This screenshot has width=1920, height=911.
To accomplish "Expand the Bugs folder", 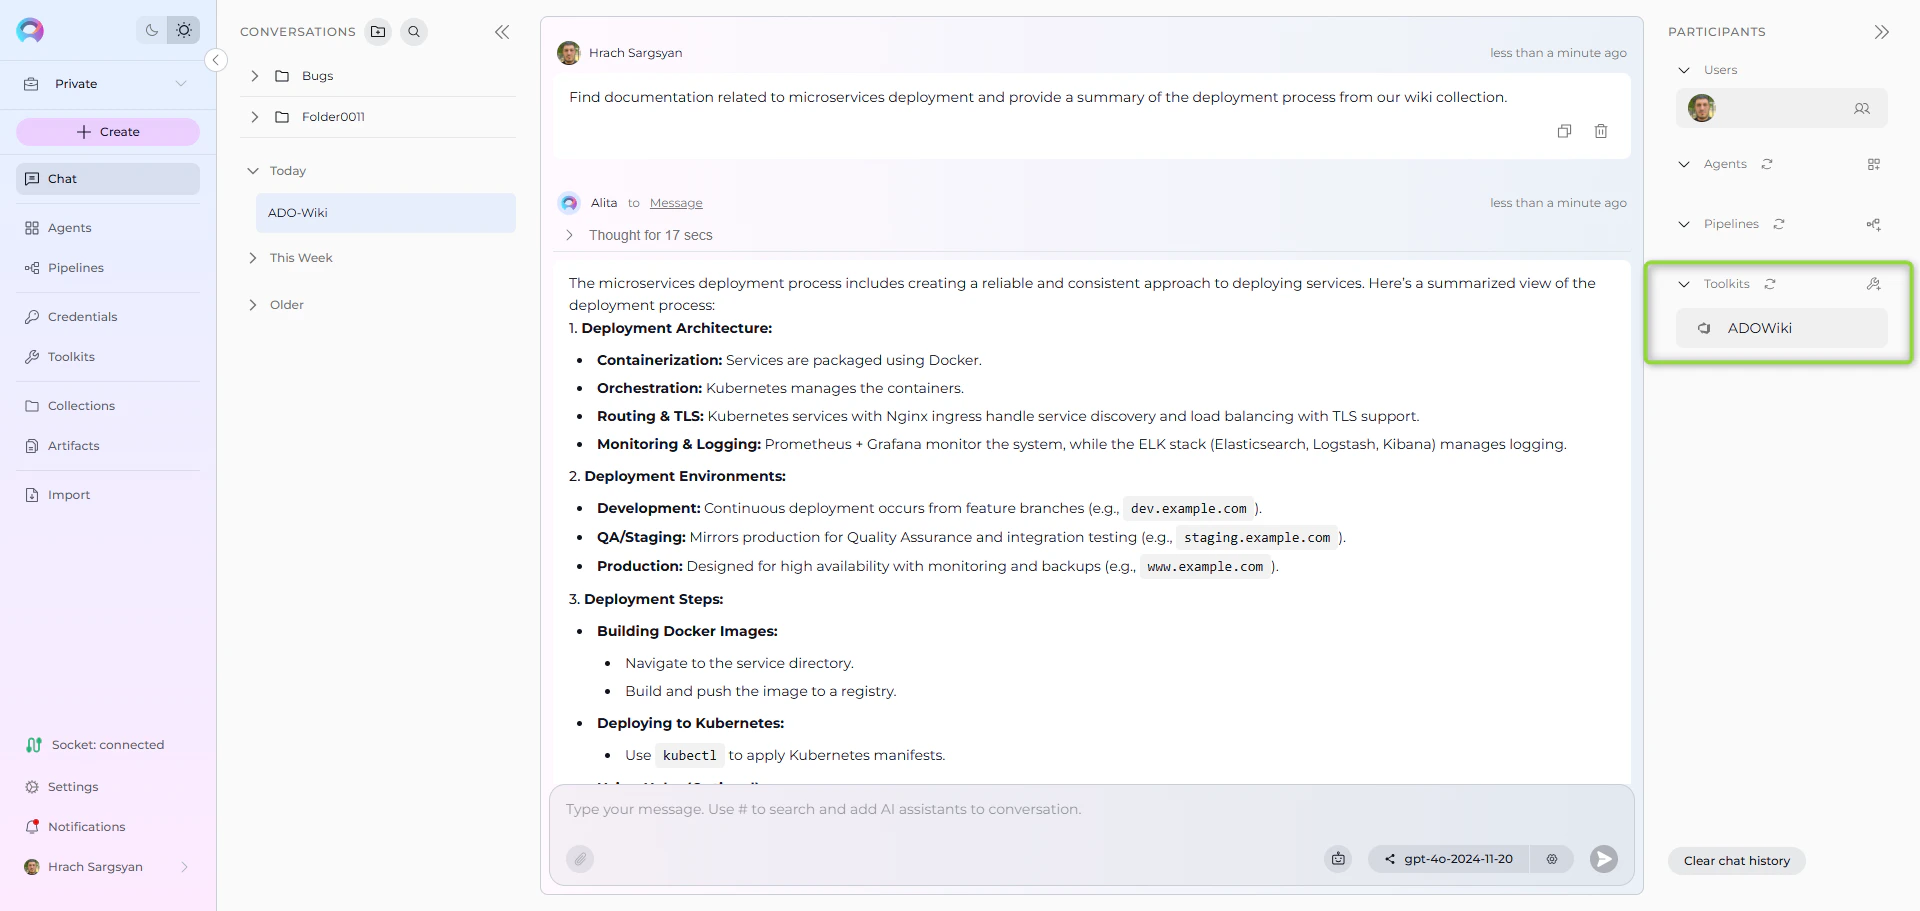I will click(x=253, y=75).
